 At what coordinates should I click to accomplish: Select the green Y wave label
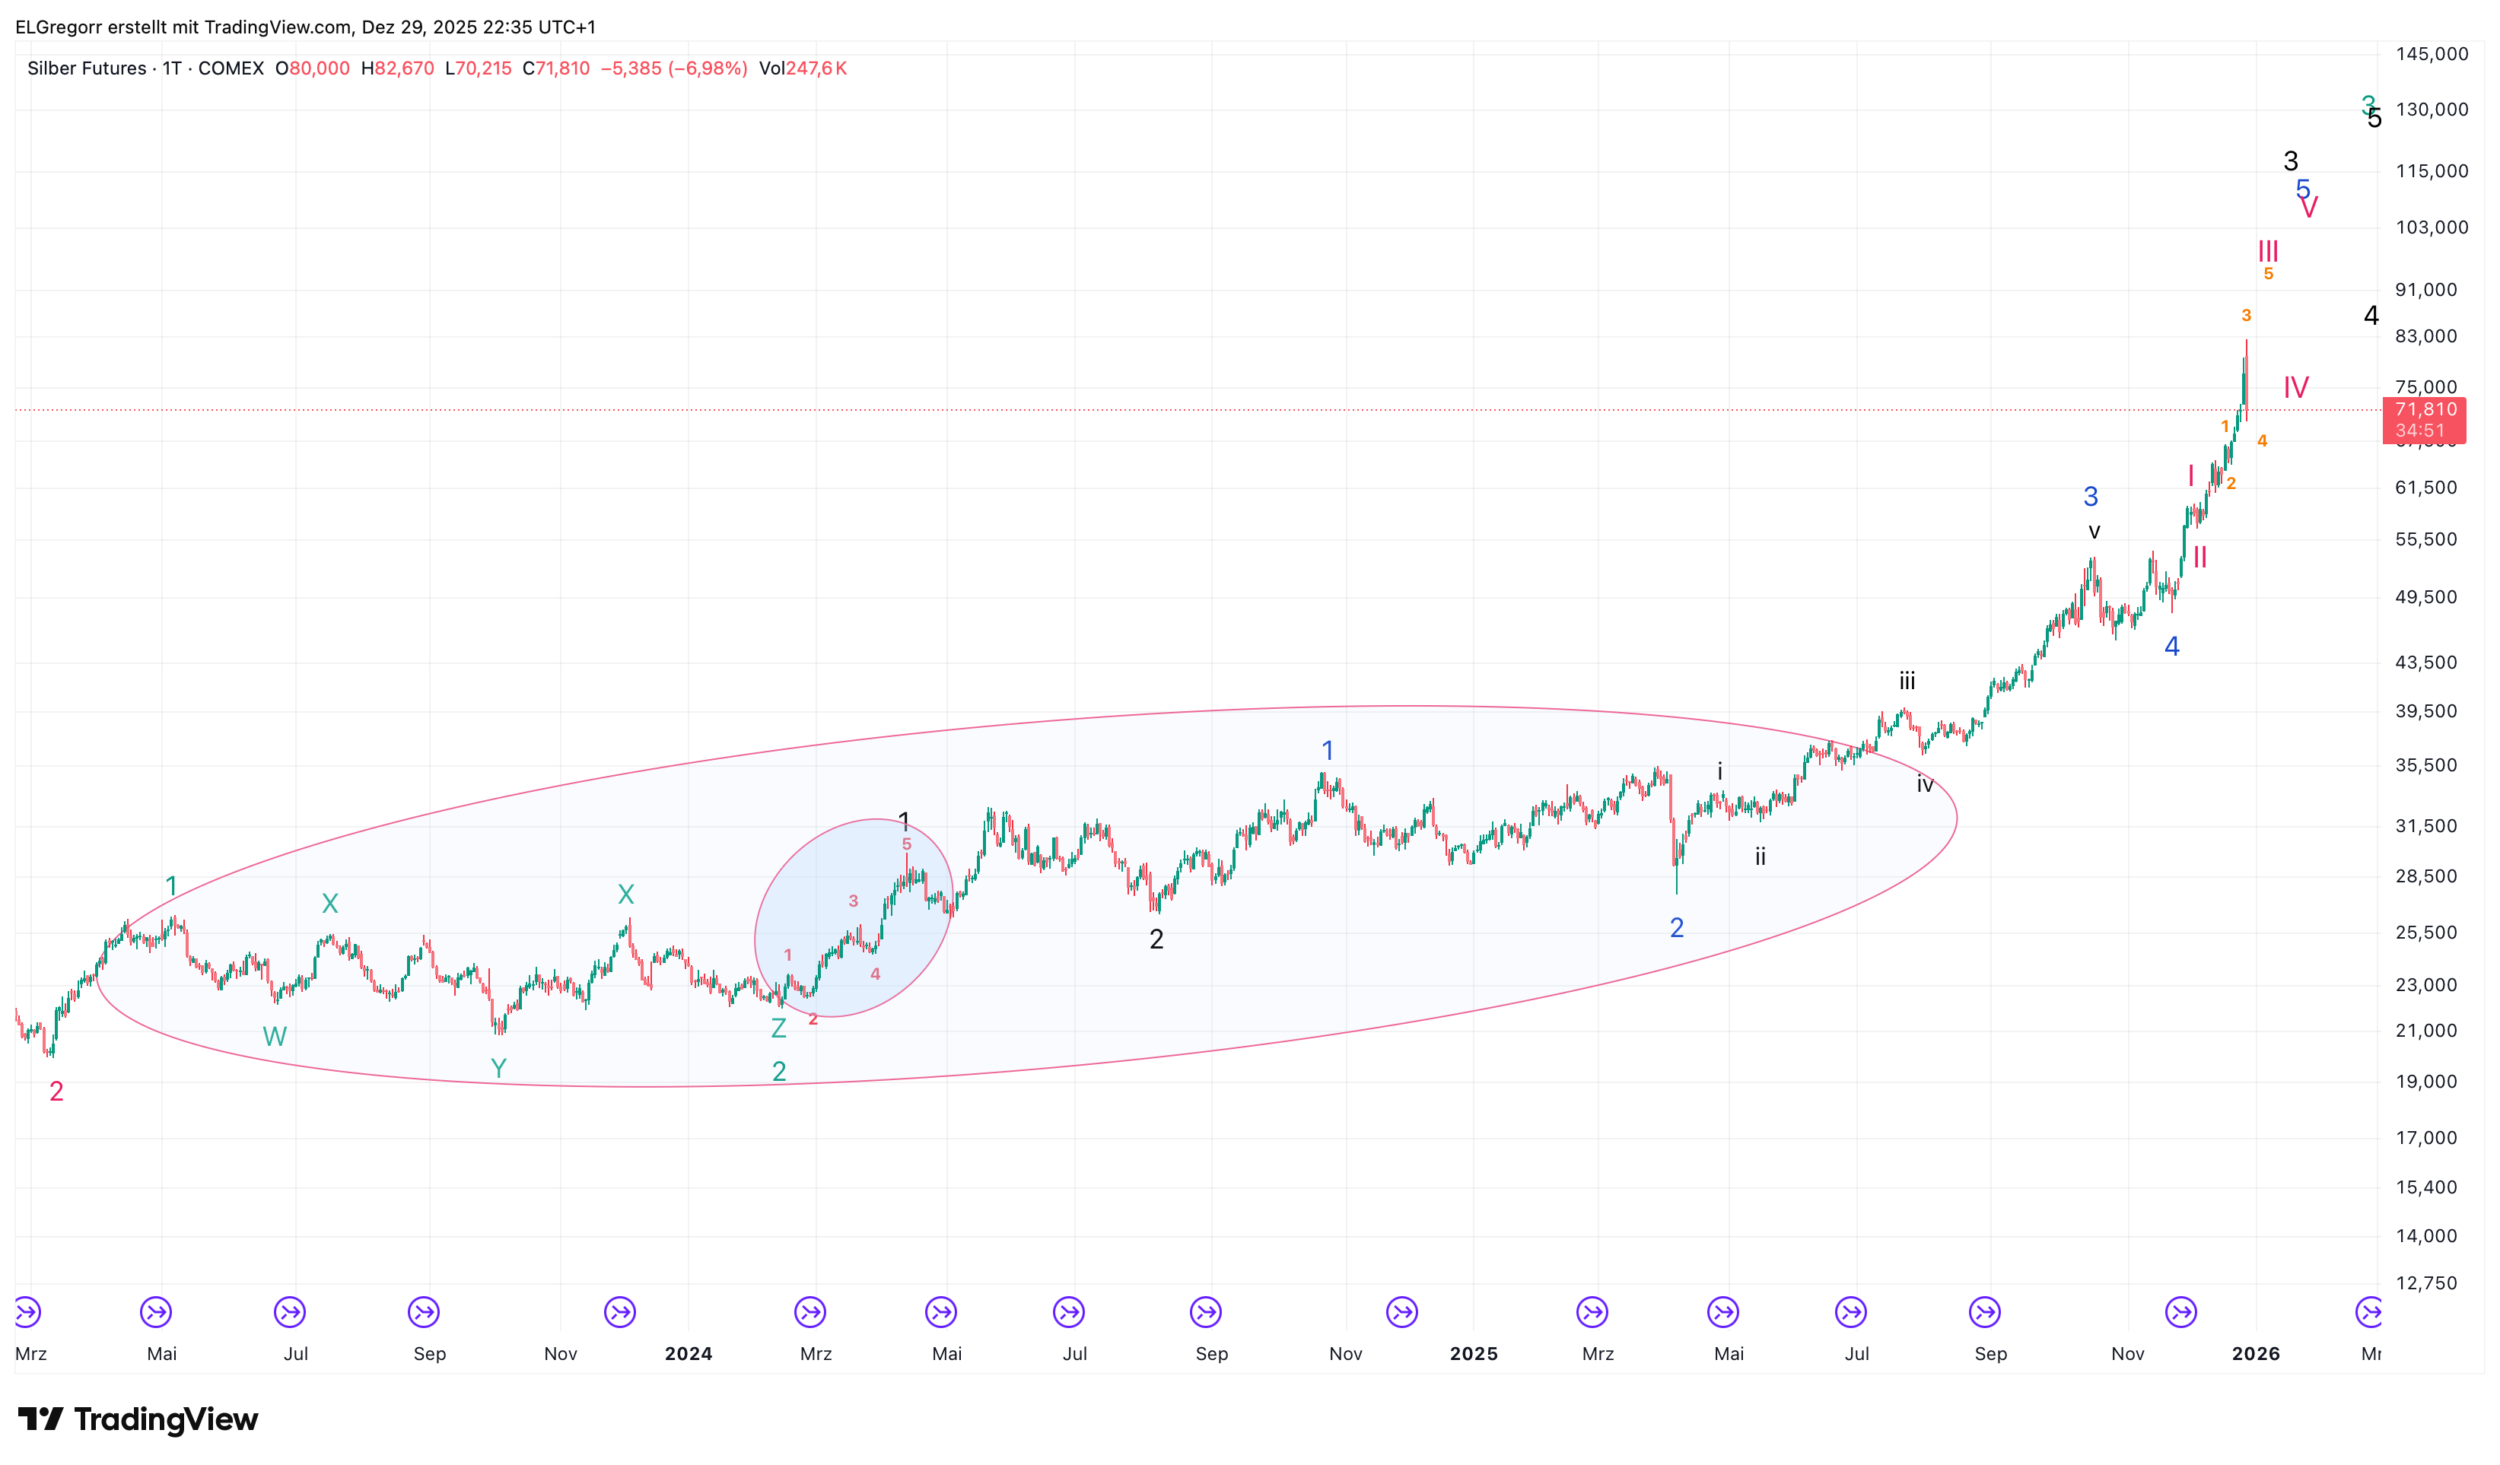498,1068
